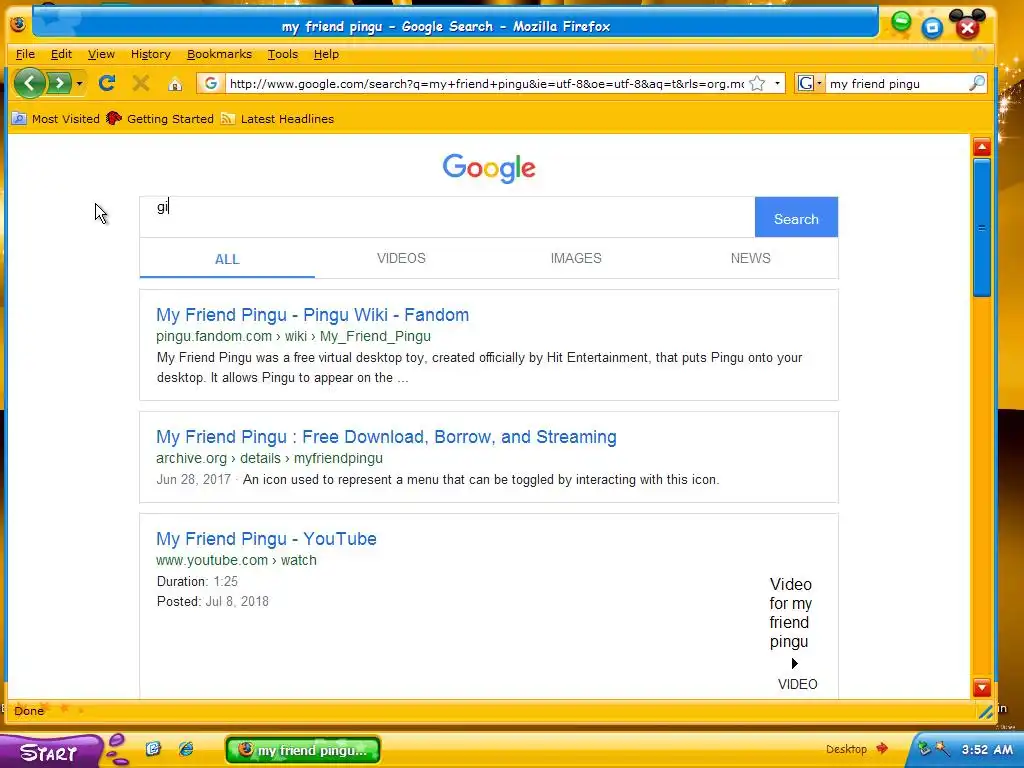Go back with the green Back arrow
The width and height of the screenshot is (1024, 768).
(29, 83)
